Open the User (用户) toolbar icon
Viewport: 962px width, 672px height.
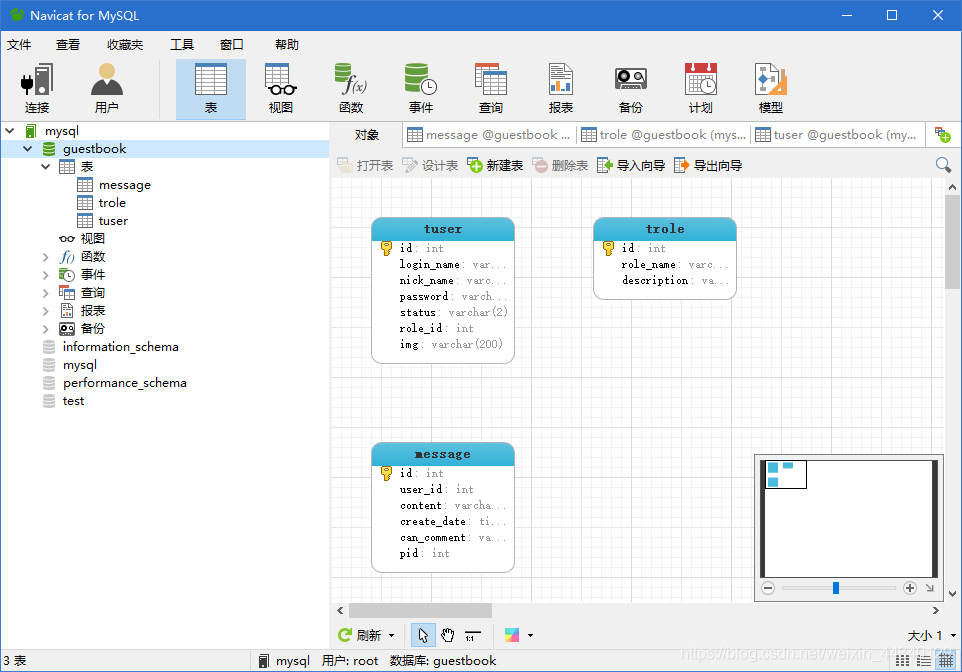(107, 88)
